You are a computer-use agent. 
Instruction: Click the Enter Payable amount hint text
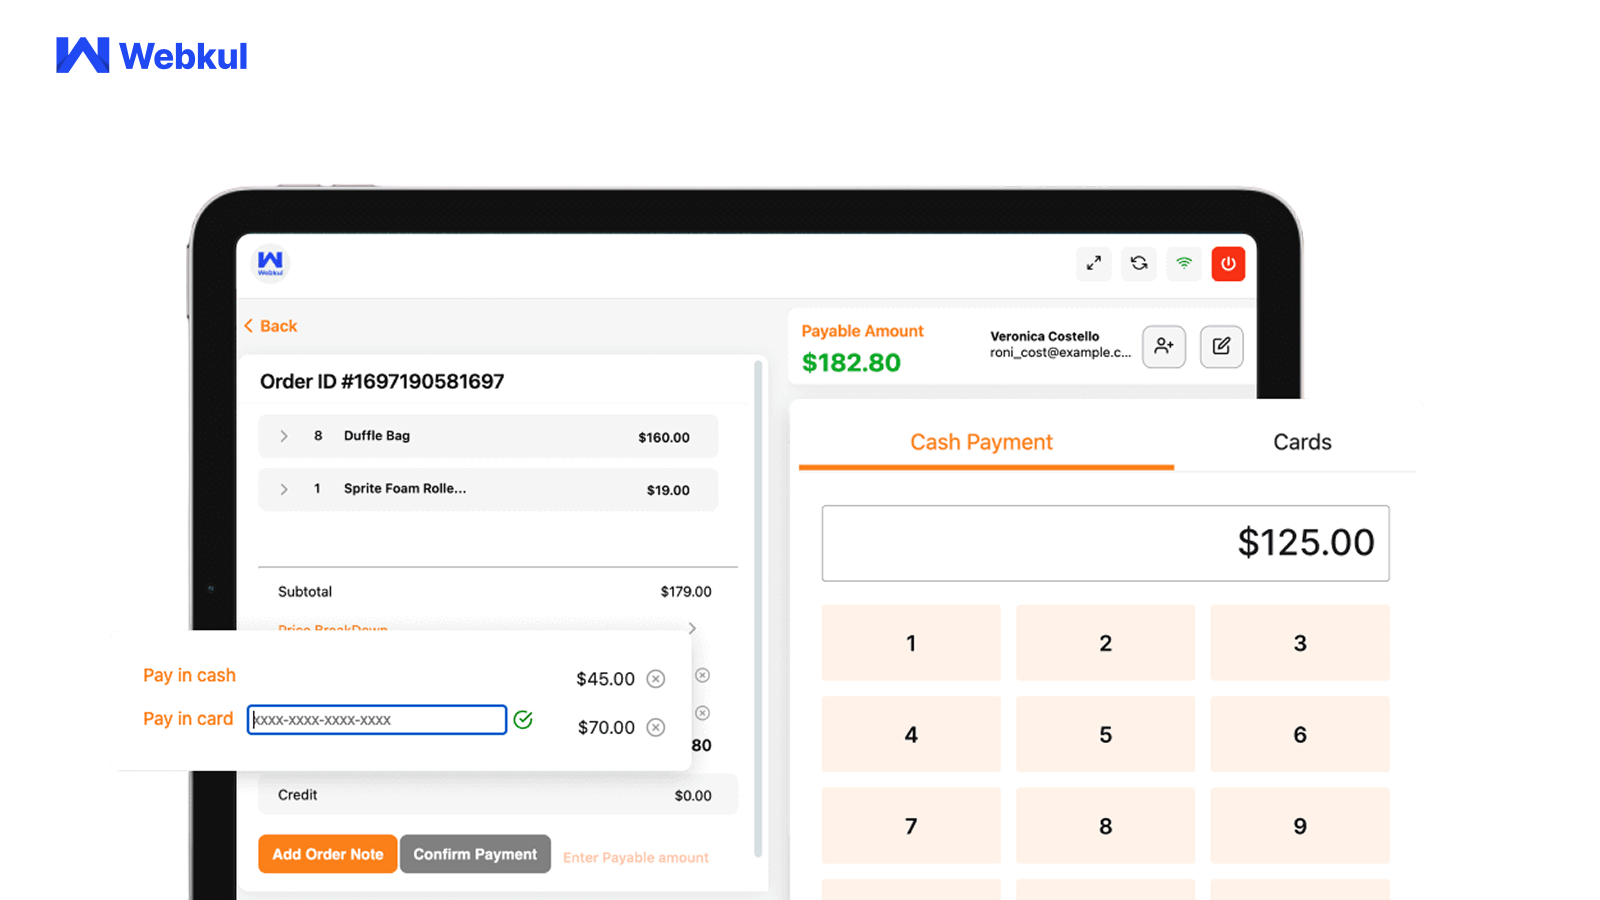(x=636, y=858)
